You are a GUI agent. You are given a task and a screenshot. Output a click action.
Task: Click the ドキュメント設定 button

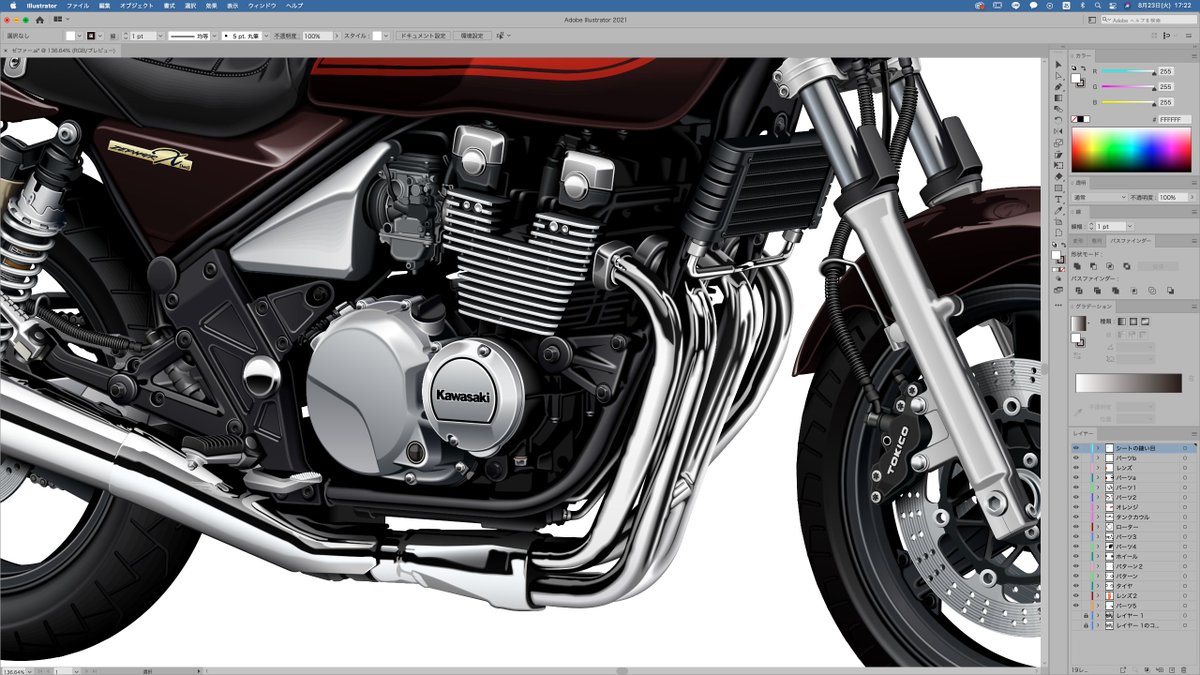tap(424, 35)
